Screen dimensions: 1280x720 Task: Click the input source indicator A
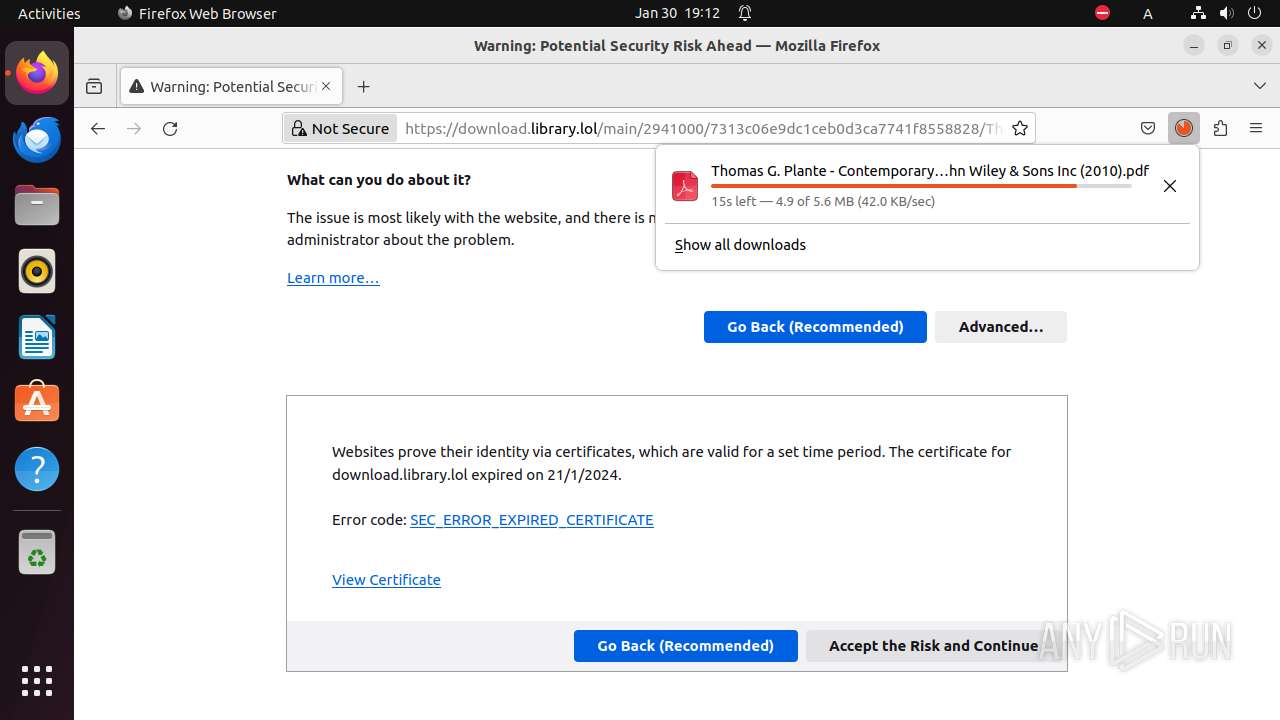coord(1148,13)
